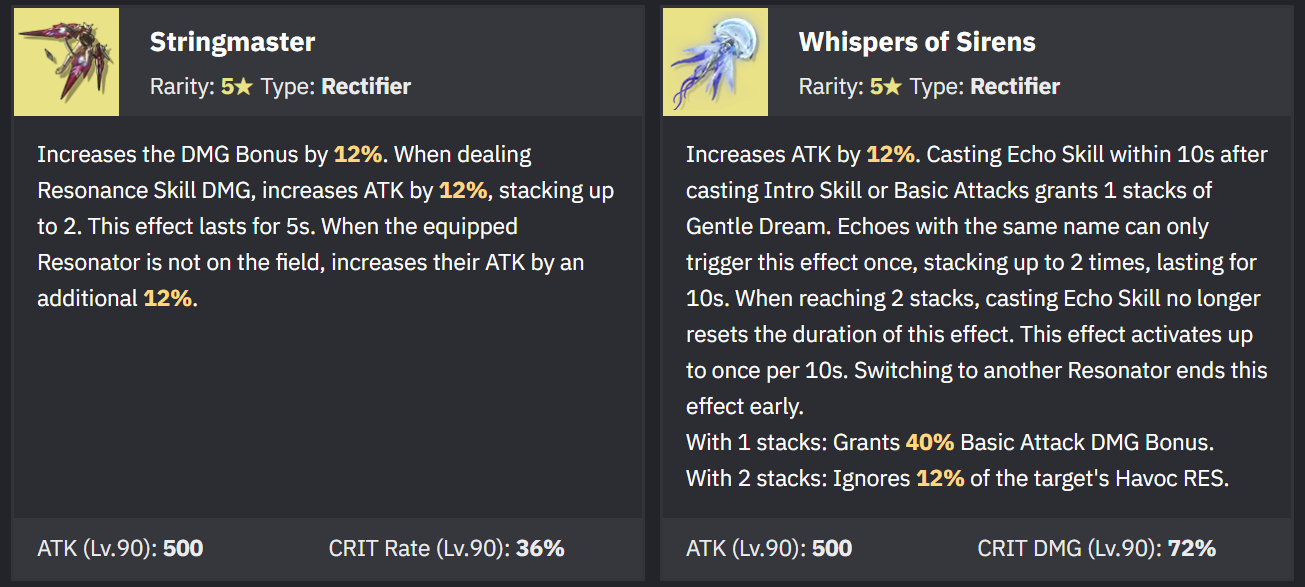This screenshot has width=1305, height=587.
Task: Click the Resonance Skill ATK 12% value
Action: coord(463,190)
